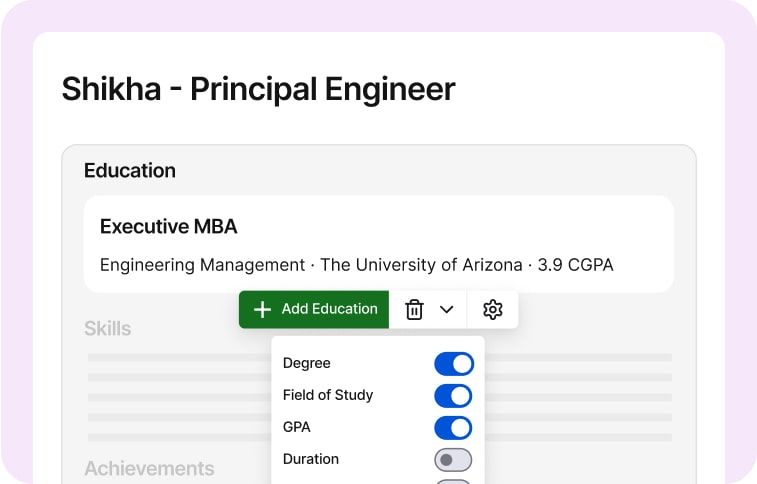Screen dimensions: 757x484
Task: Click the Add Education button label
Action: 329,310
